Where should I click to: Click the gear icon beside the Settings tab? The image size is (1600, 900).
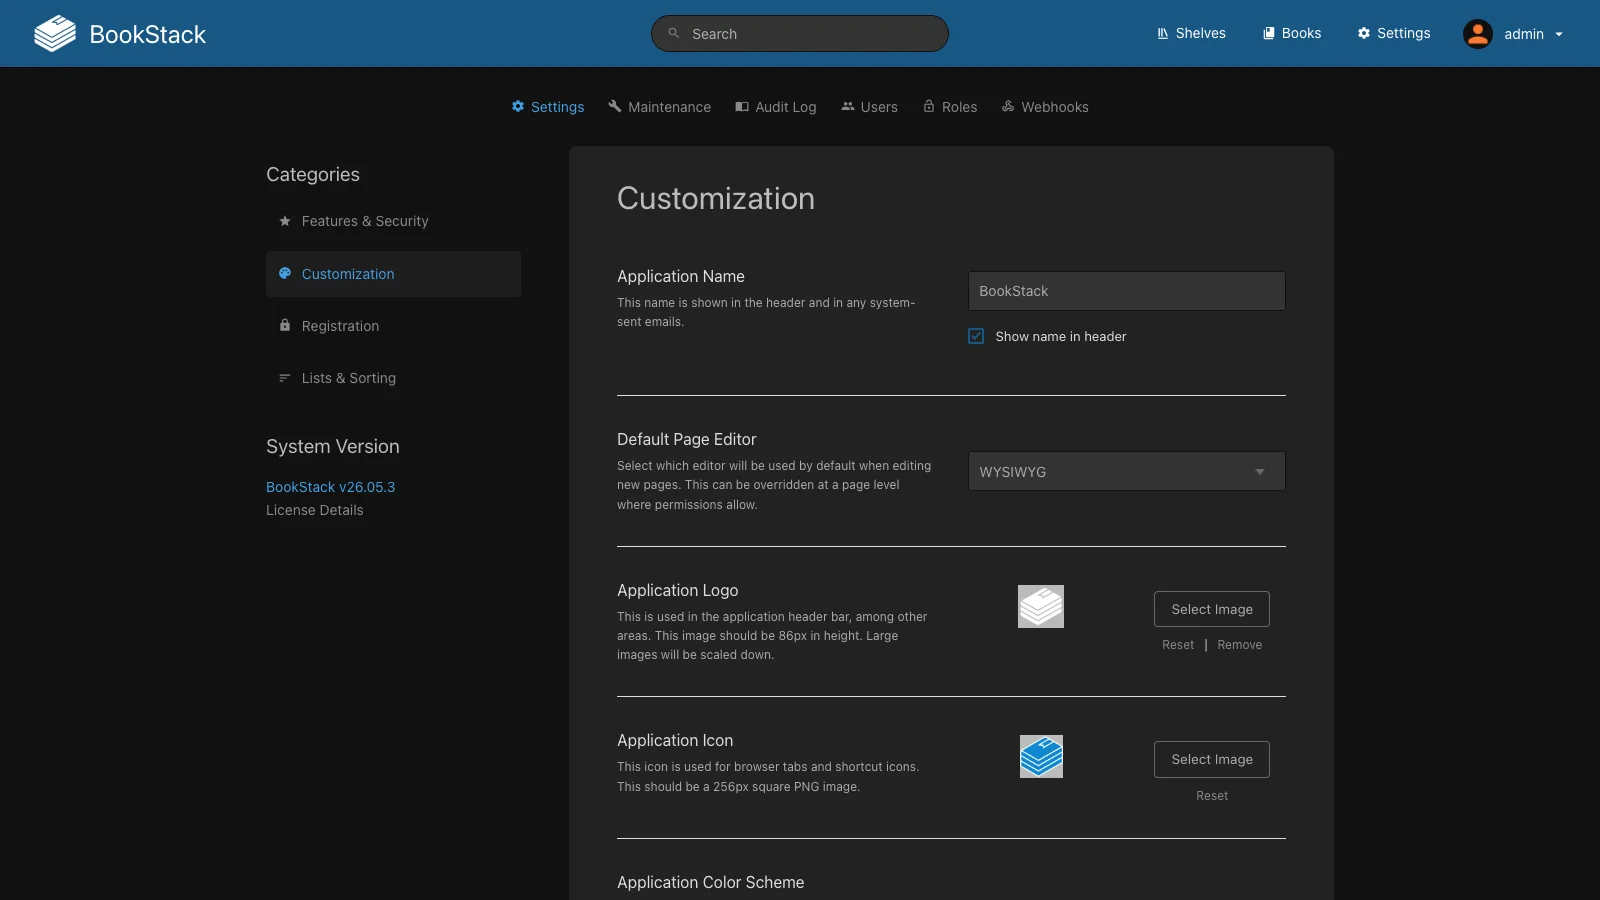(518, 106)
